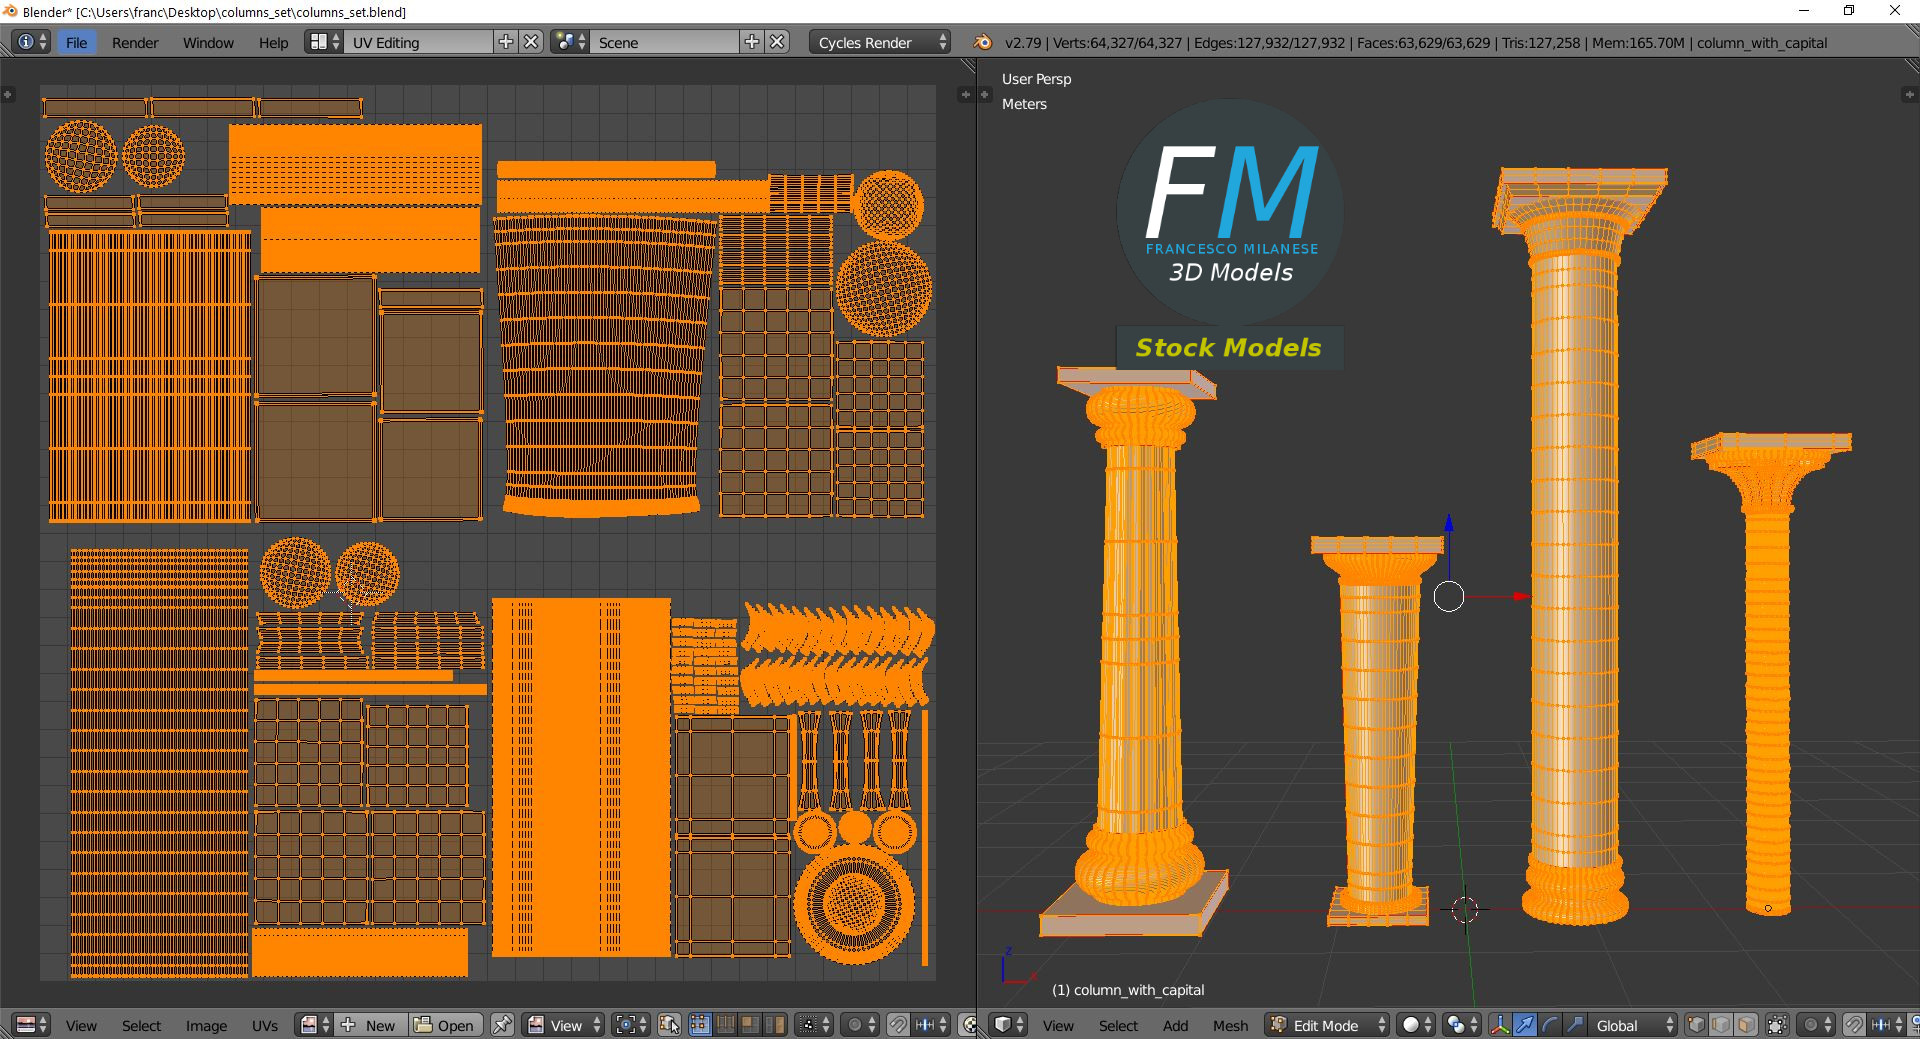Viewport: 1920px width, 1039px height.
Task: Open the Edit Mode dropdown
Action: [x=1327, y=1025]
